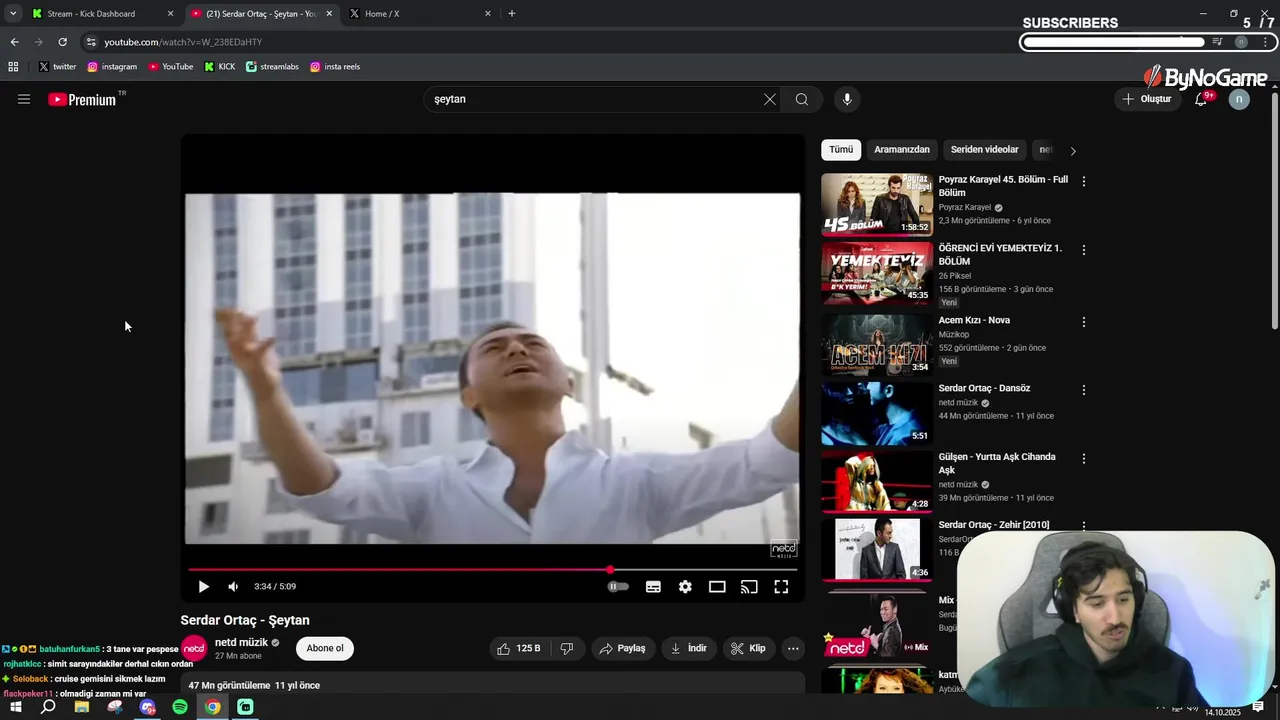Play the Şeytan video
Screen dimensions: 1280x720
click(x=203, y=587)
